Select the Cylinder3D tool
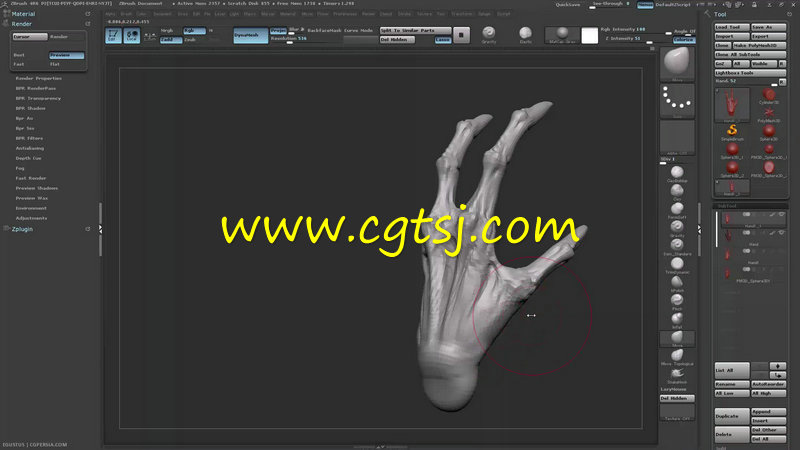The width and height of the screenshot is (800, 450). point(769,95)
